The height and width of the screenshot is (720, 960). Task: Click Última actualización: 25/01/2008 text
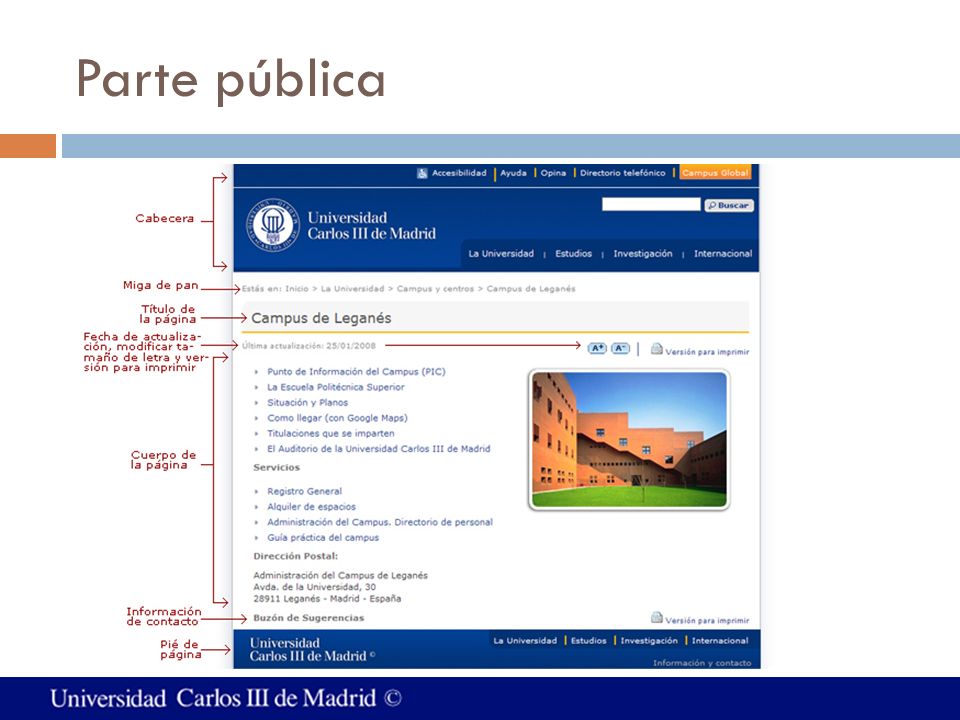coord(309,346)
